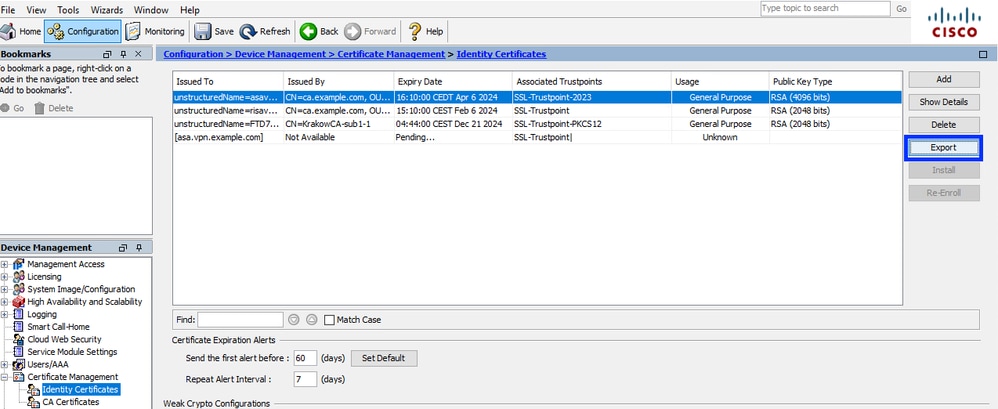Toggle the Match Case checkbox
The image size is (998, 409).
coord(329,320)
